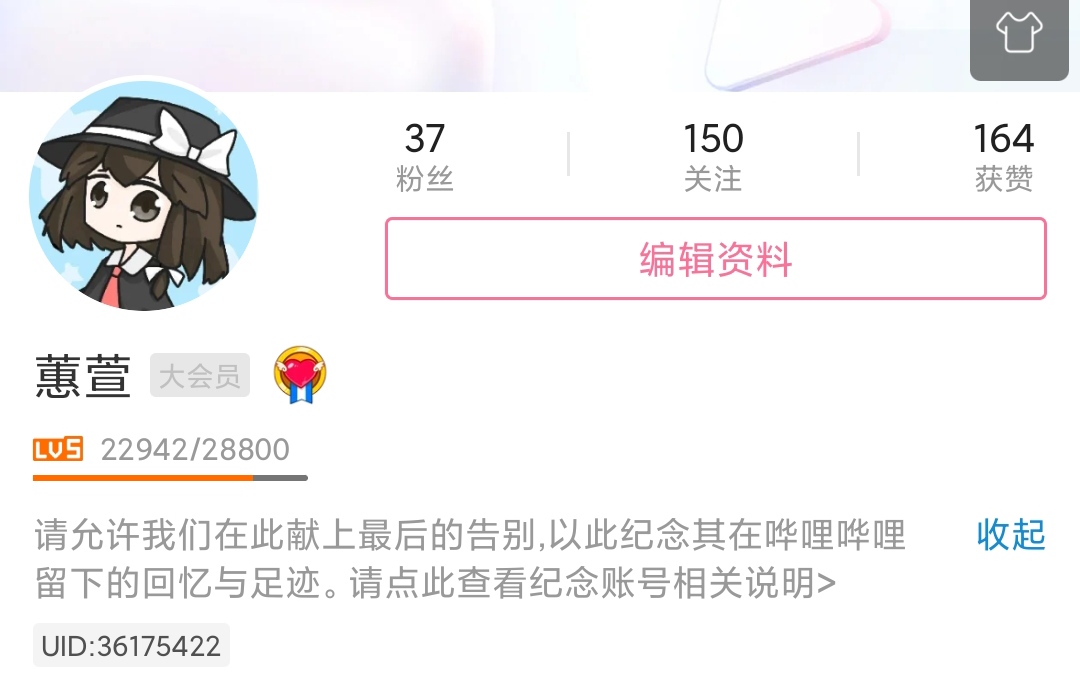Collapse the bio with 收起
The height and width of the screenshot is (683, 1080).
(1011, 535)
